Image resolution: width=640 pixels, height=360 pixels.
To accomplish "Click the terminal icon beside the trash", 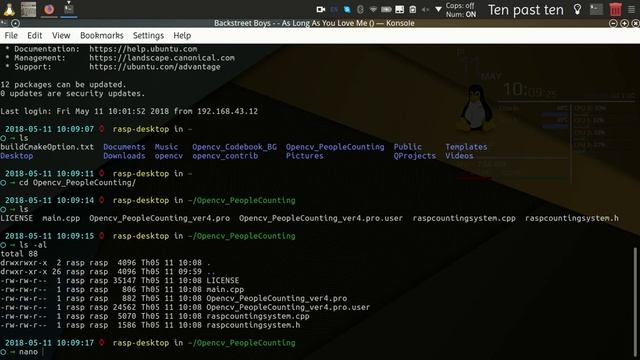I will 596,9.
